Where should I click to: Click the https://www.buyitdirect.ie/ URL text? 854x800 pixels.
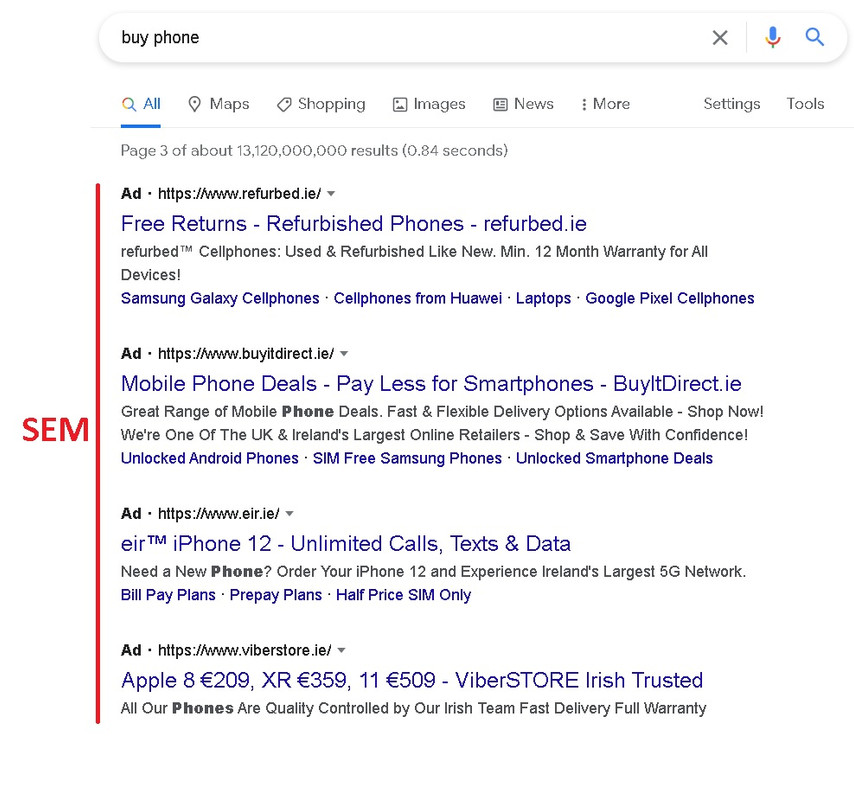coord(246,354)
